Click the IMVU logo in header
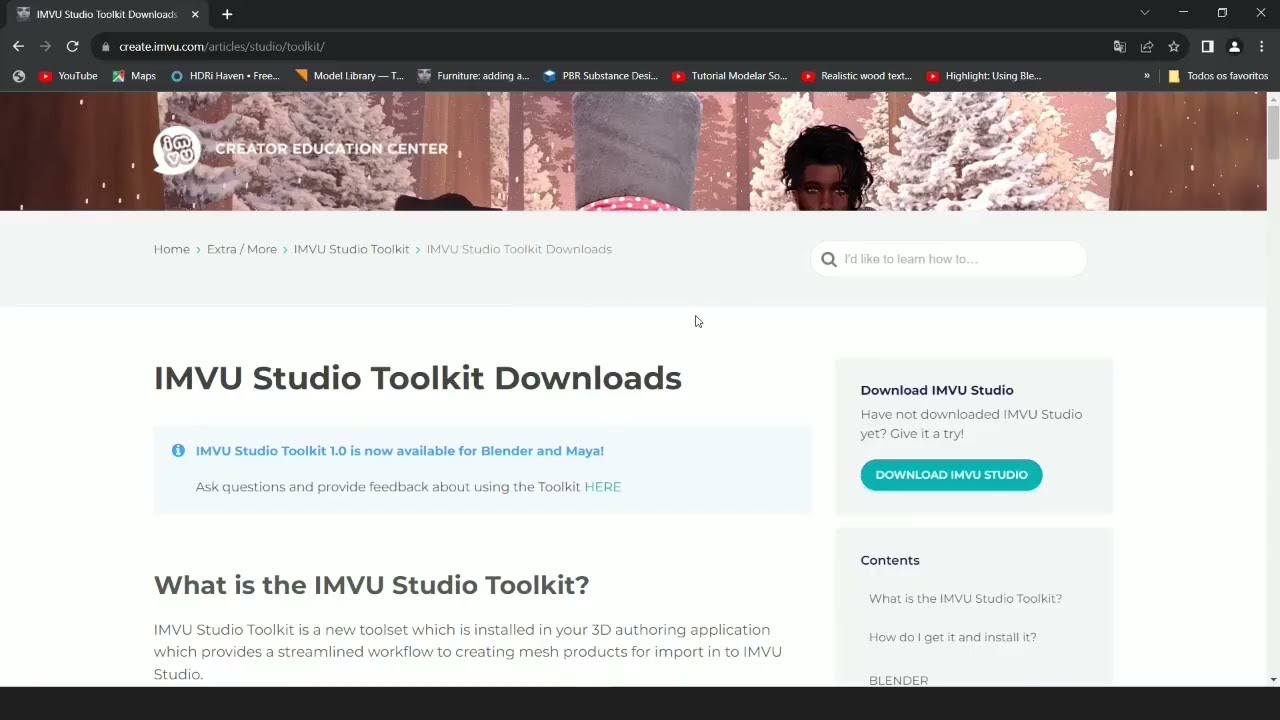Viewport: 1280px width, 720px height. pyautogui.click(x=177, y=150)
